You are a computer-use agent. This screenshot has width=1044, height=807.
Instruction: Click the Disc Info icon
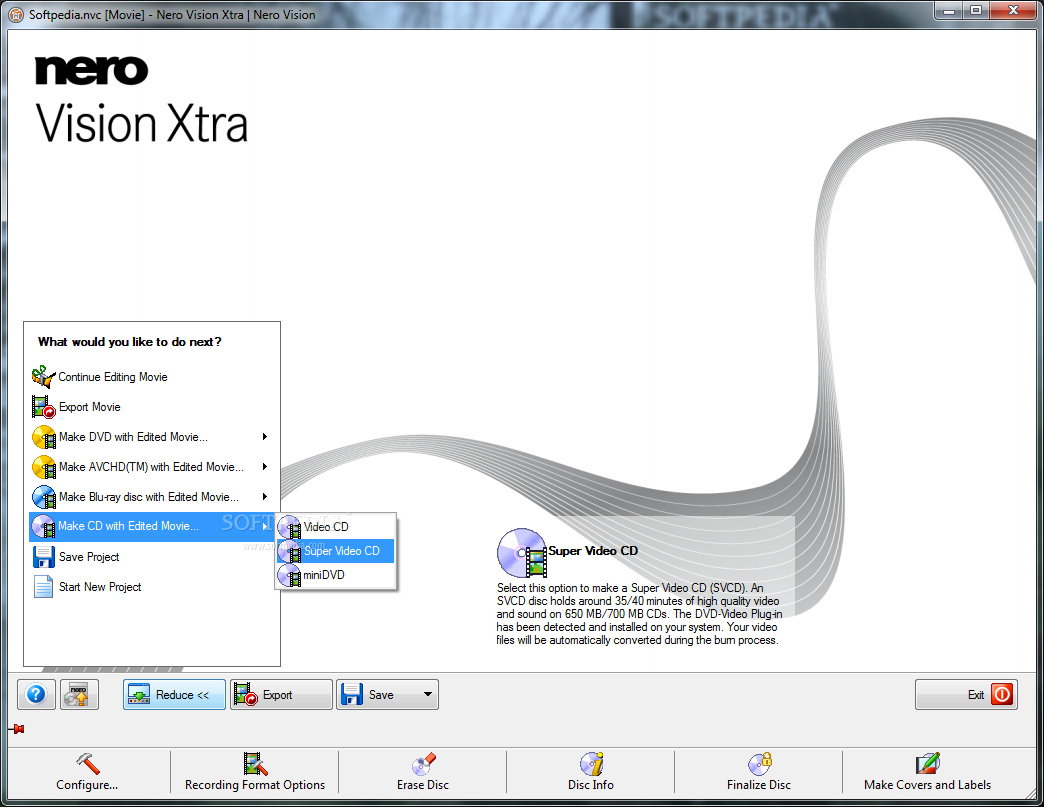click(591, 764)
